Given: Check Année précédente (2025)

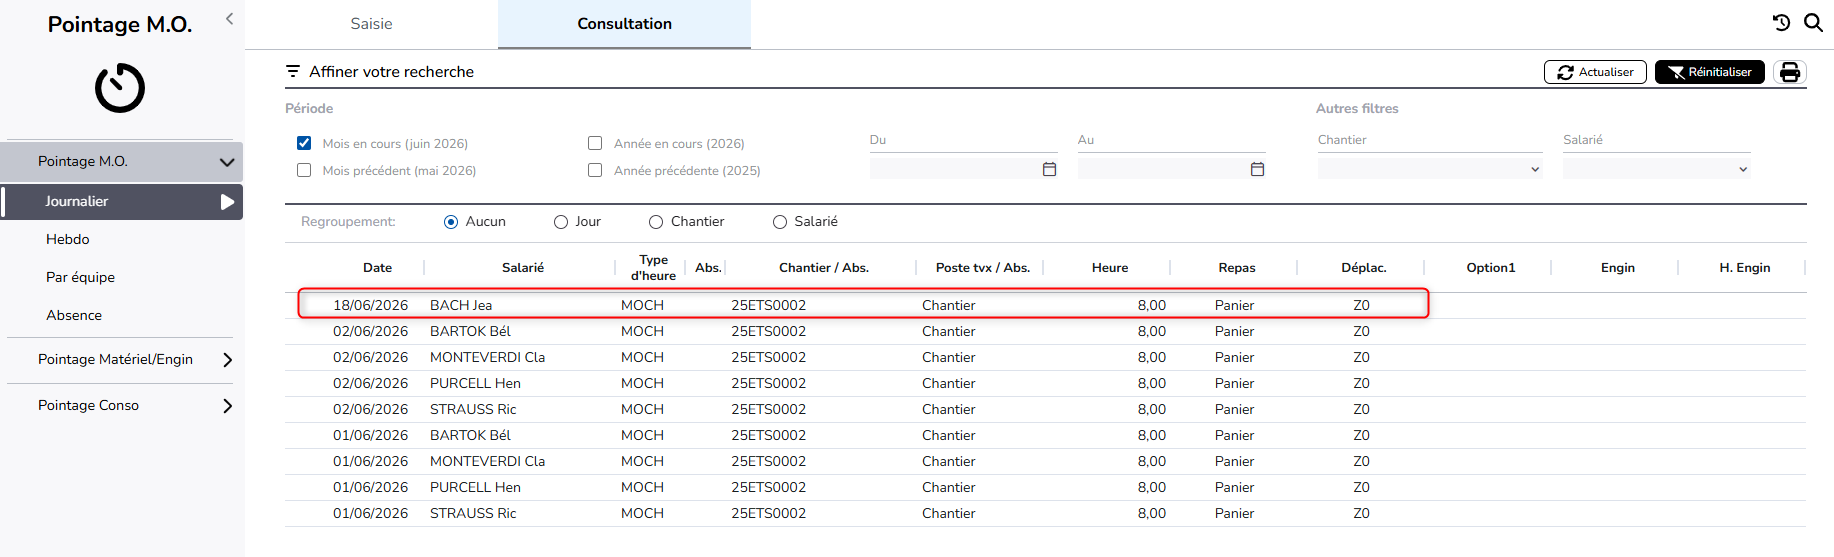Looking at the screenshot, I should pos(595,170).
